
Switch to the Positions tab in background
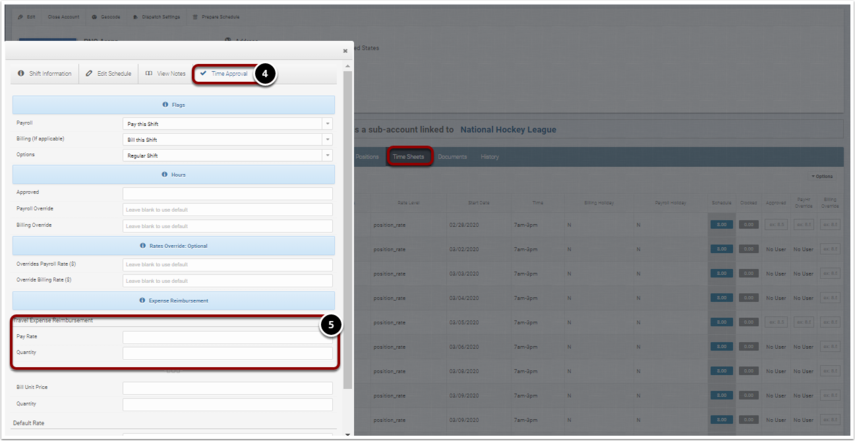point(367,157)
